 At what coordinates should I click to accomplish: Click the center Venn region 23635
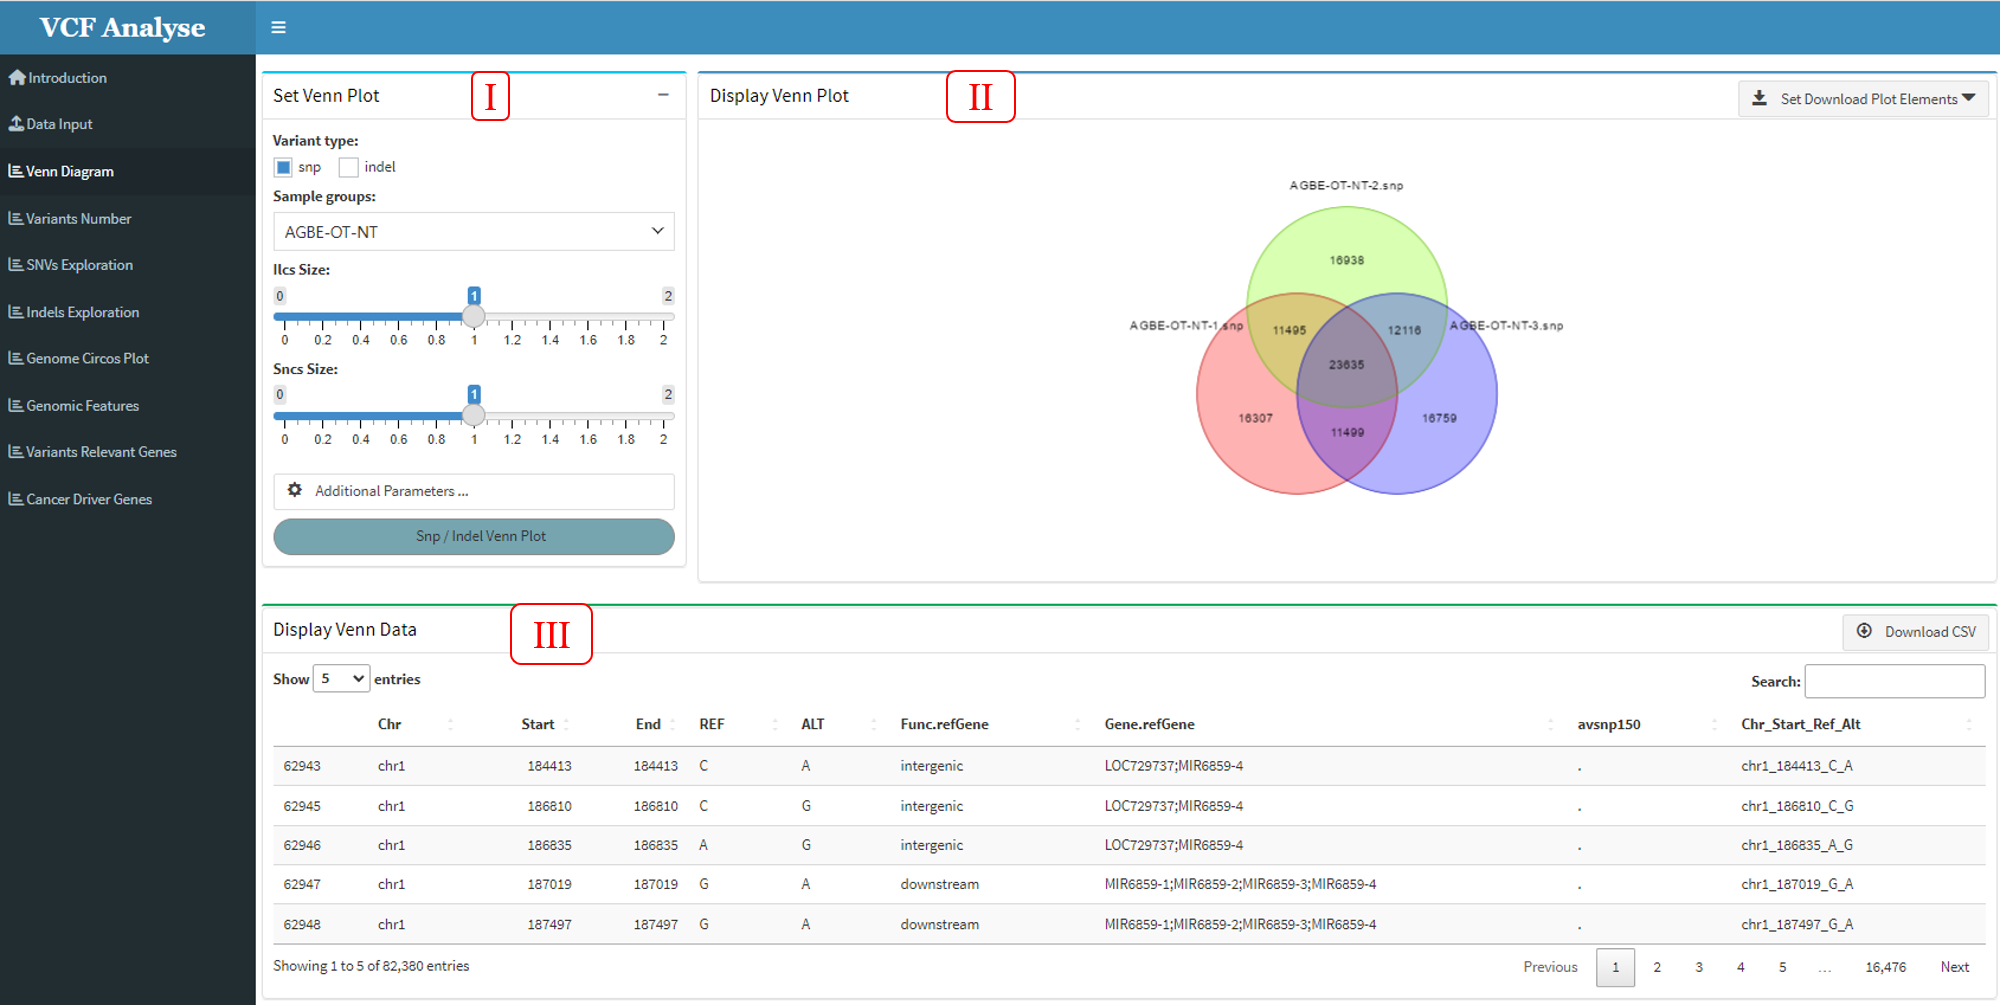[x=1346, y=365]
